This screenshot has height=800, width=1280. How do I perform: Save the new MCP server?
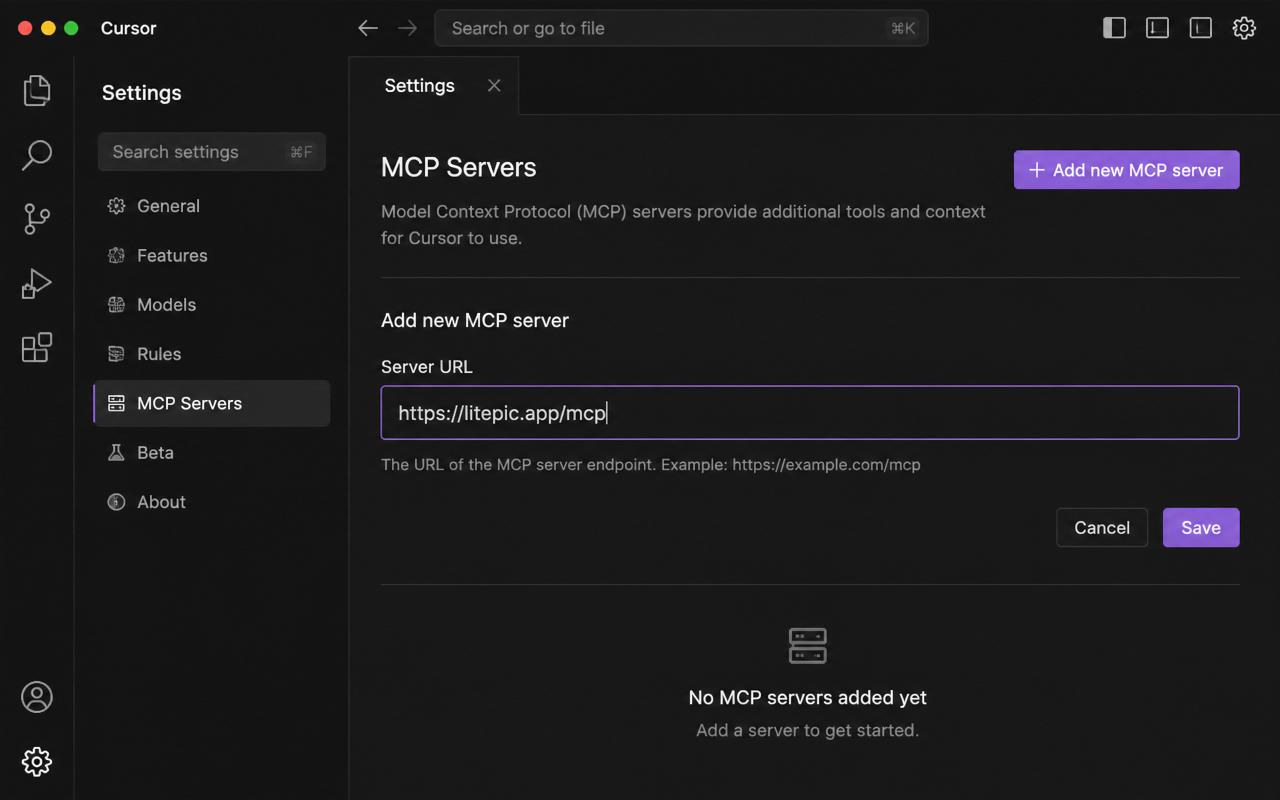coord(1201,528)
